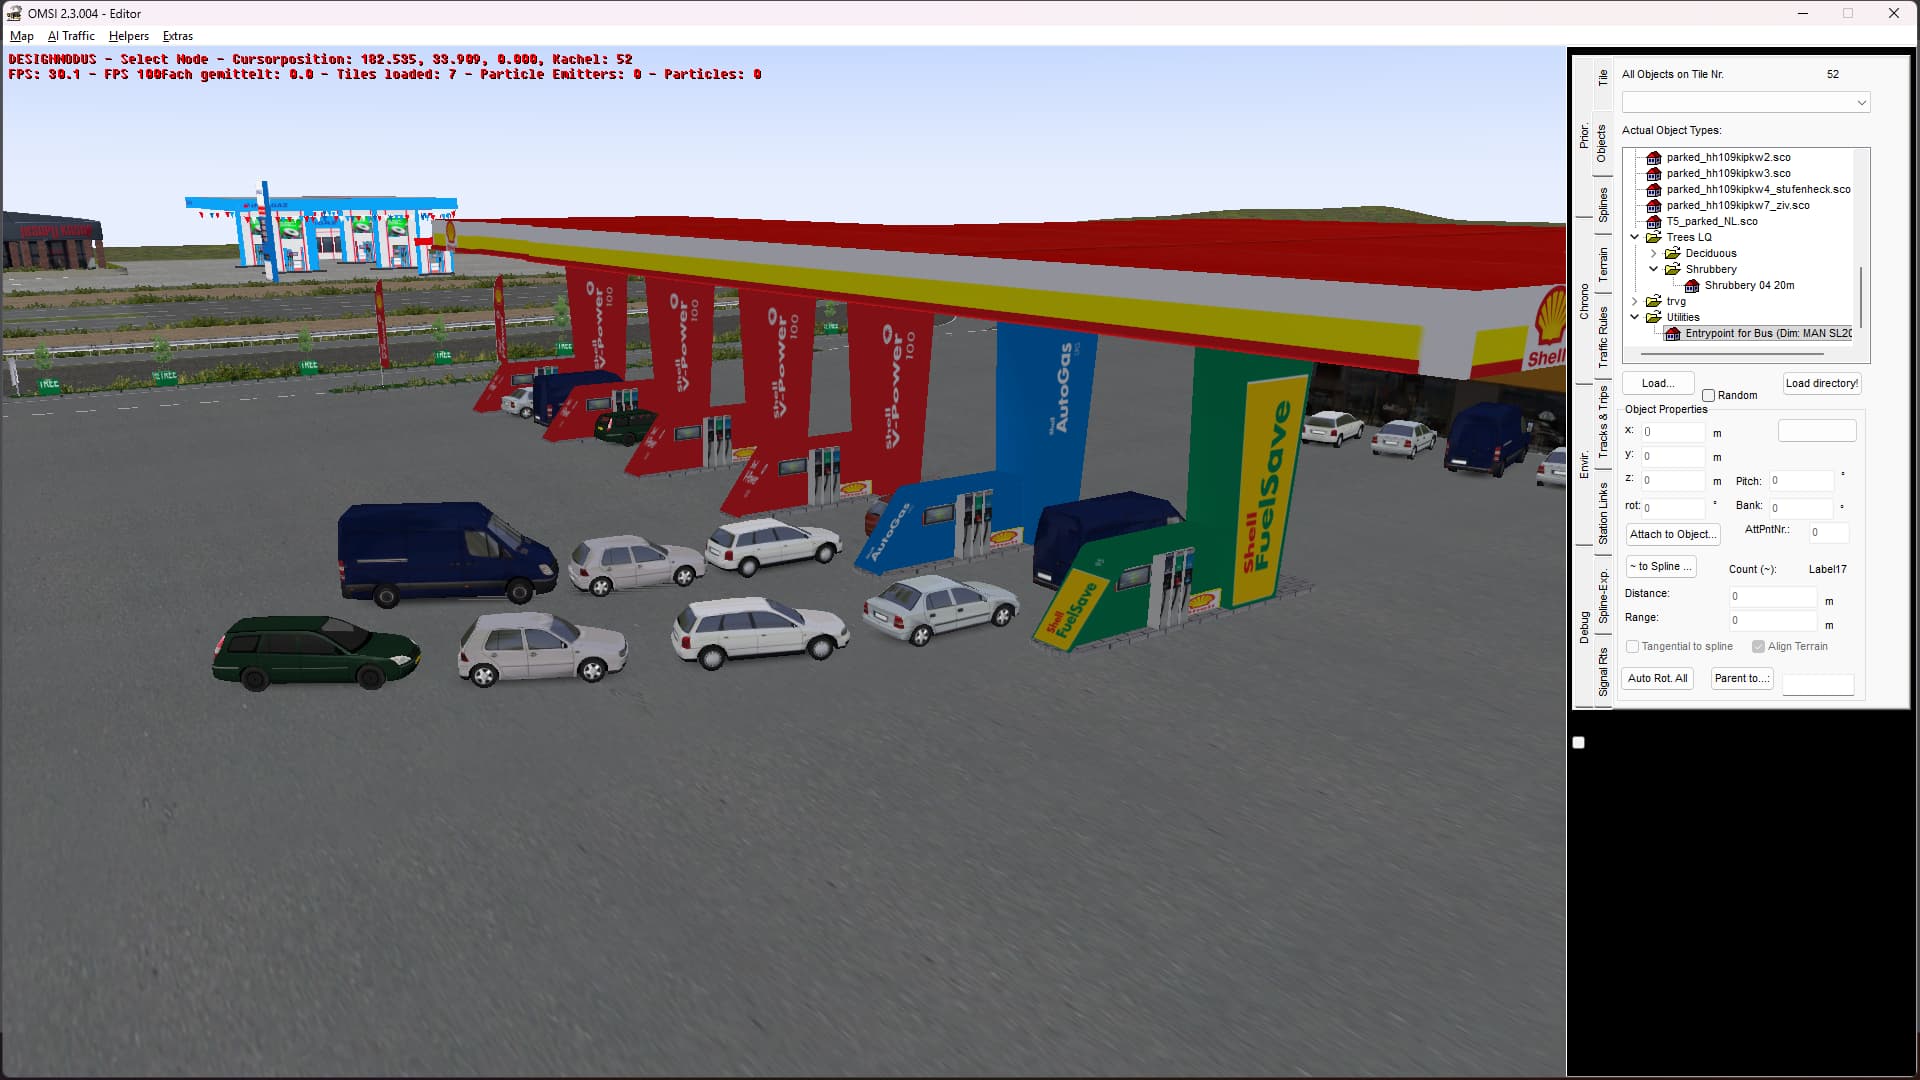Select Shrubbery 04 20m object icon
Viewport: 1920px width, 1080px height.
pyautogui.click(x=1692, y=286)
